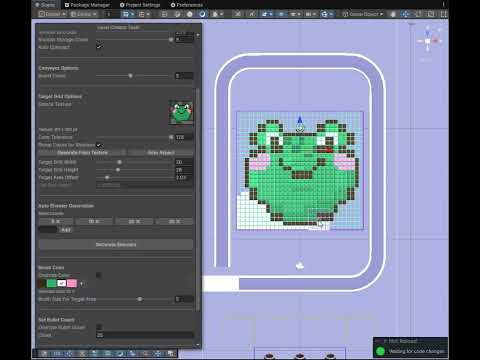Image resolution: width=480 pixels, height=360 pixels.
Task: Click the bullet Count input field
Action: click(x=145, y=335)
